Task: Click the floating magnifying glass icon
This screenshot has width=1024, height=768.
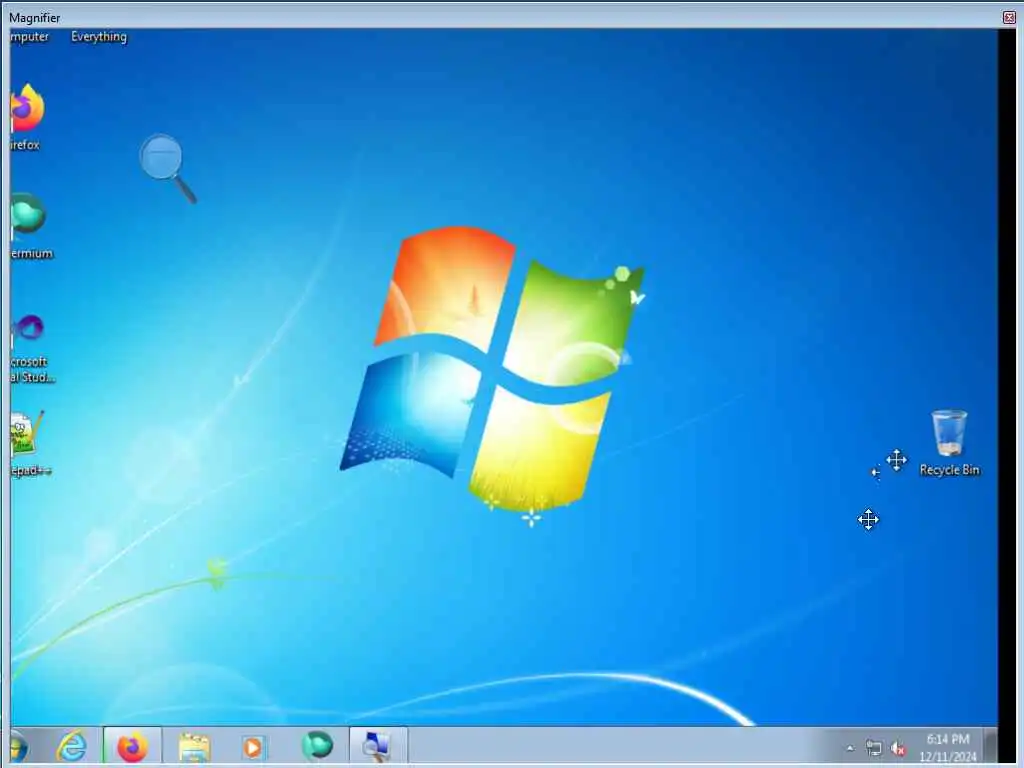Action: [x=167, y=168]
